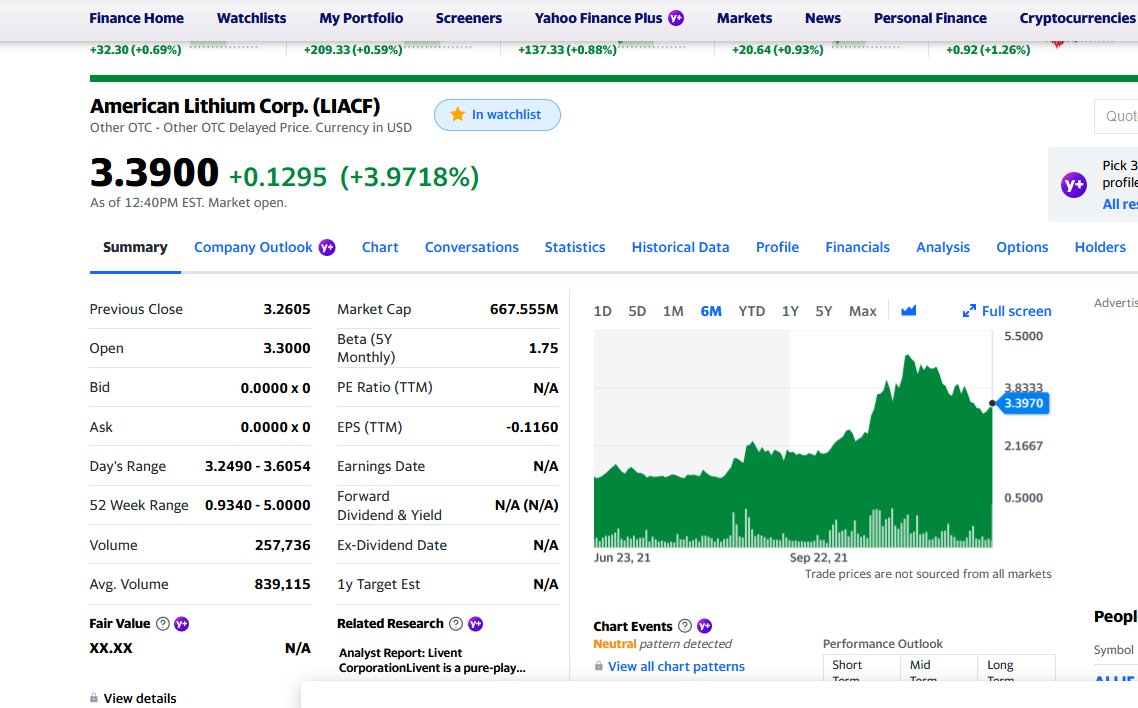The image size is (1138, 708).
Task: Open the Related Research help question mark
Action: [x=456, y=624]
